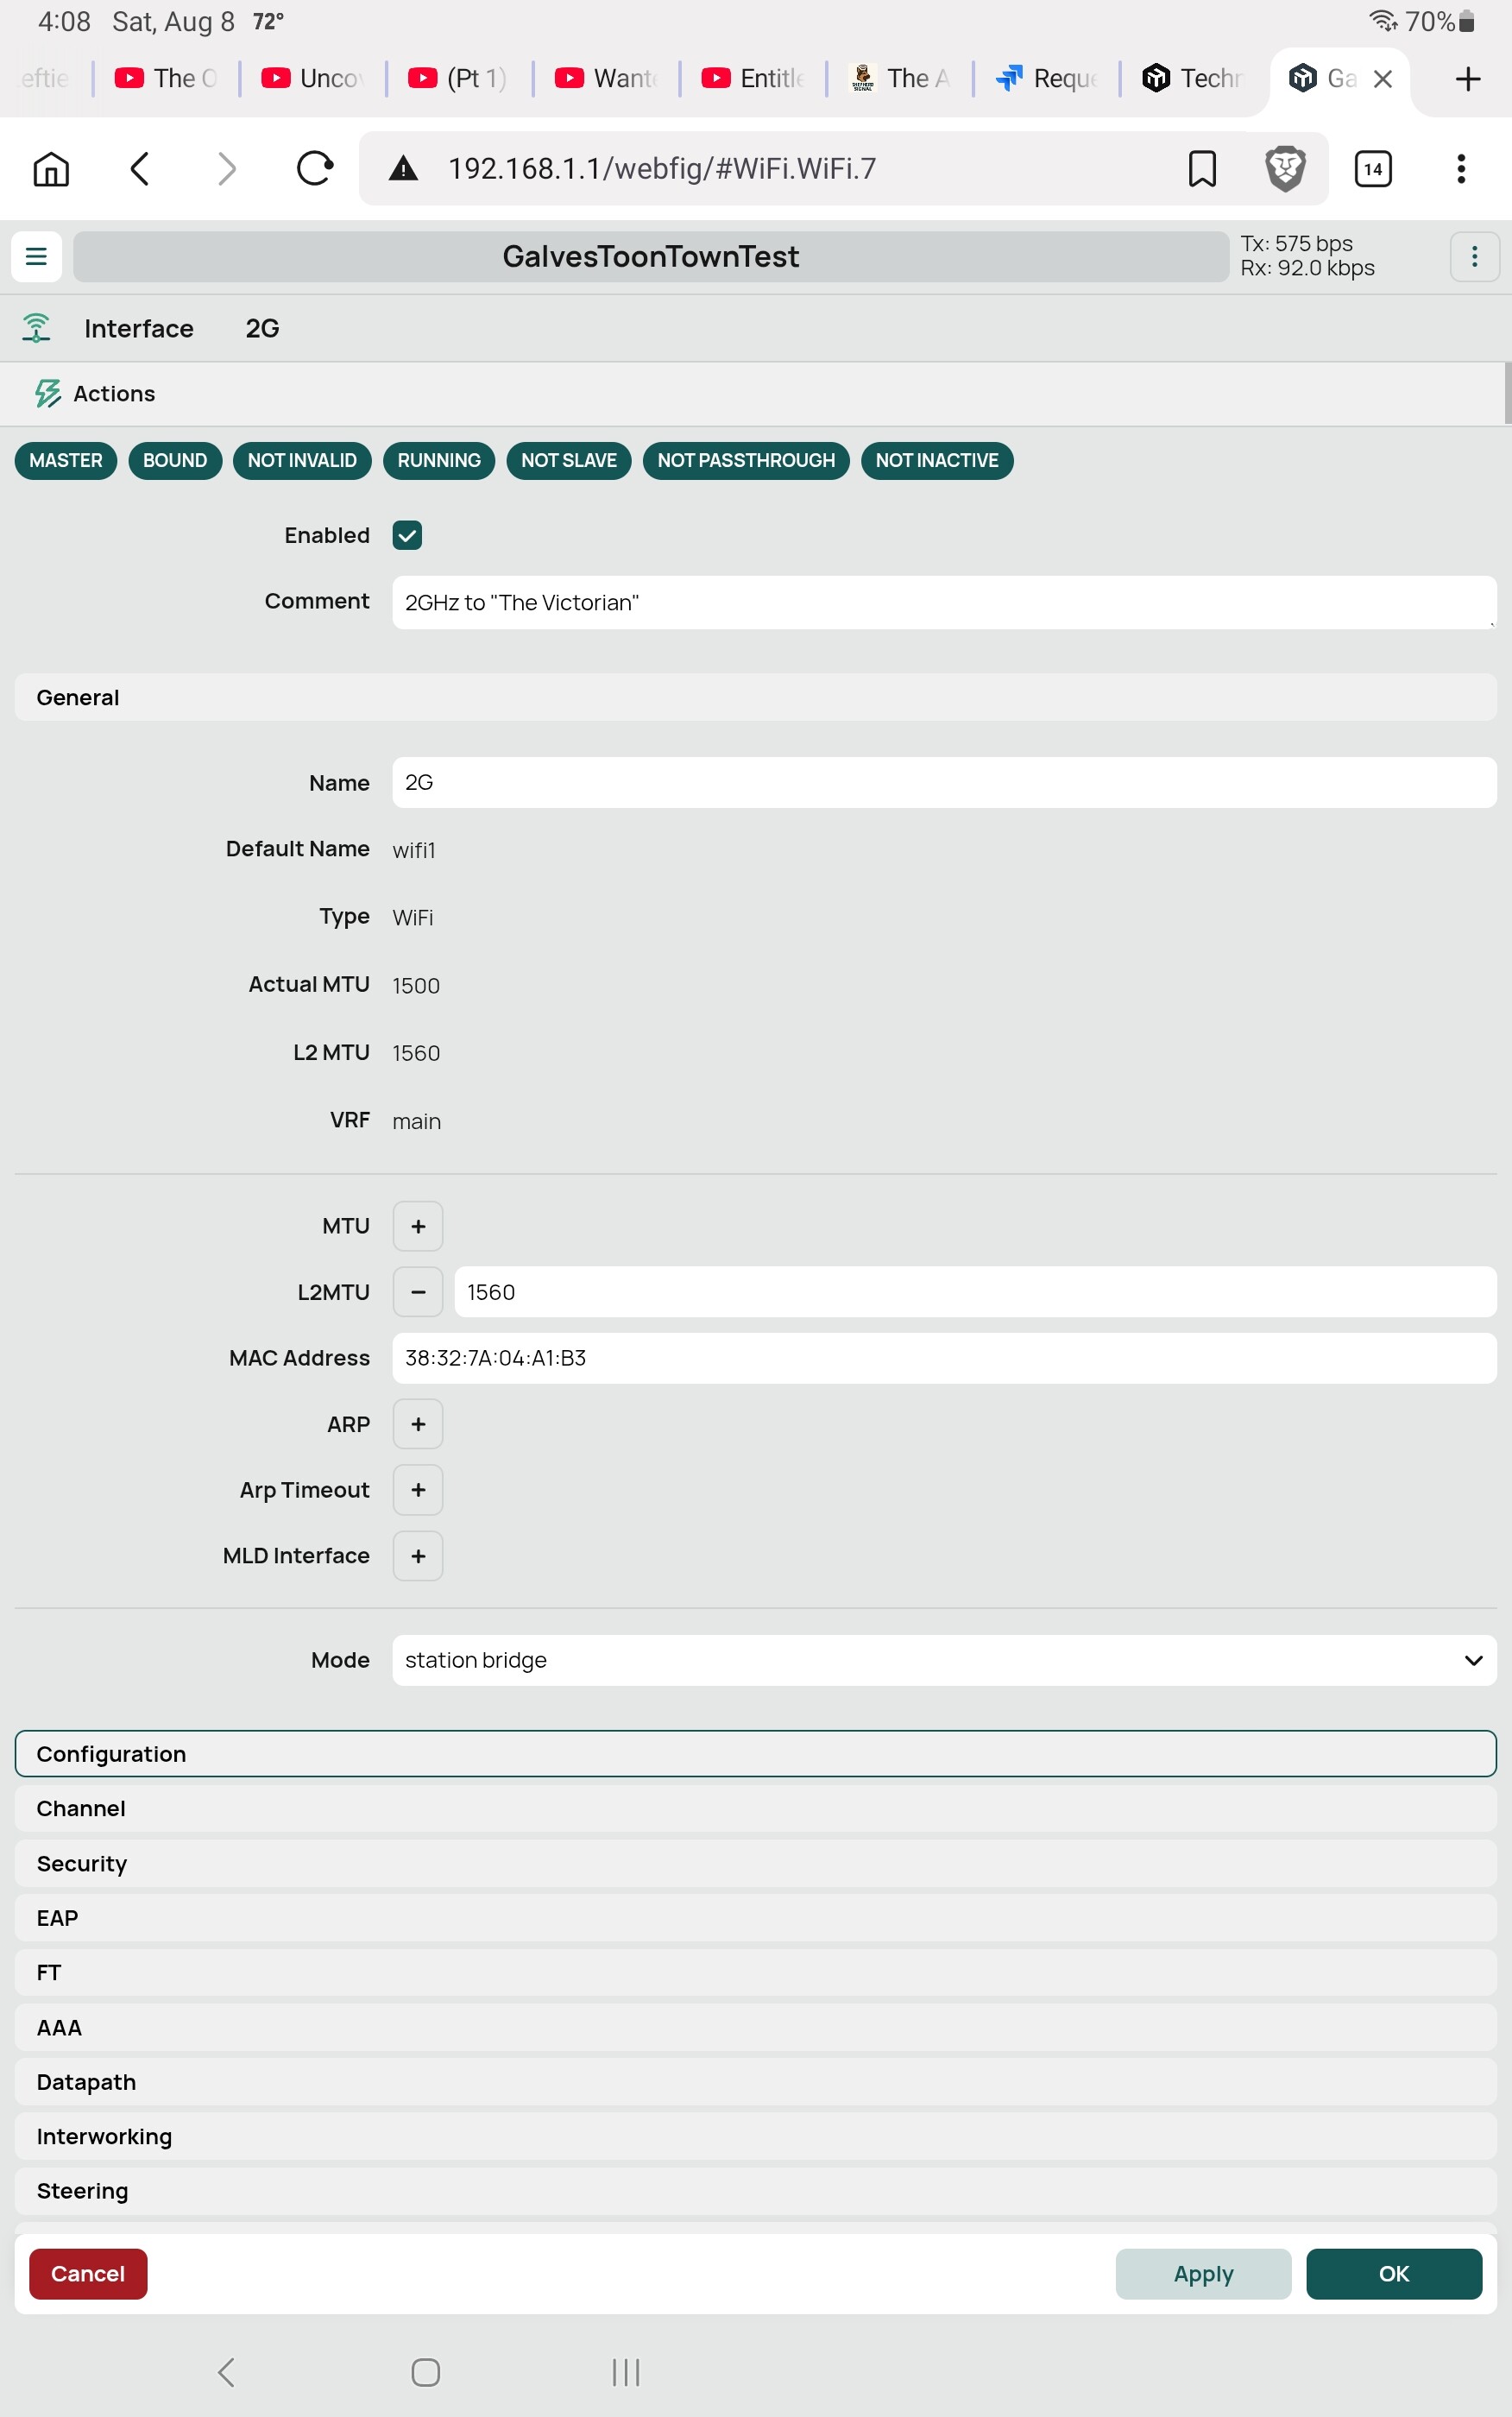Expand the Configuration section

coord(756,1754)
